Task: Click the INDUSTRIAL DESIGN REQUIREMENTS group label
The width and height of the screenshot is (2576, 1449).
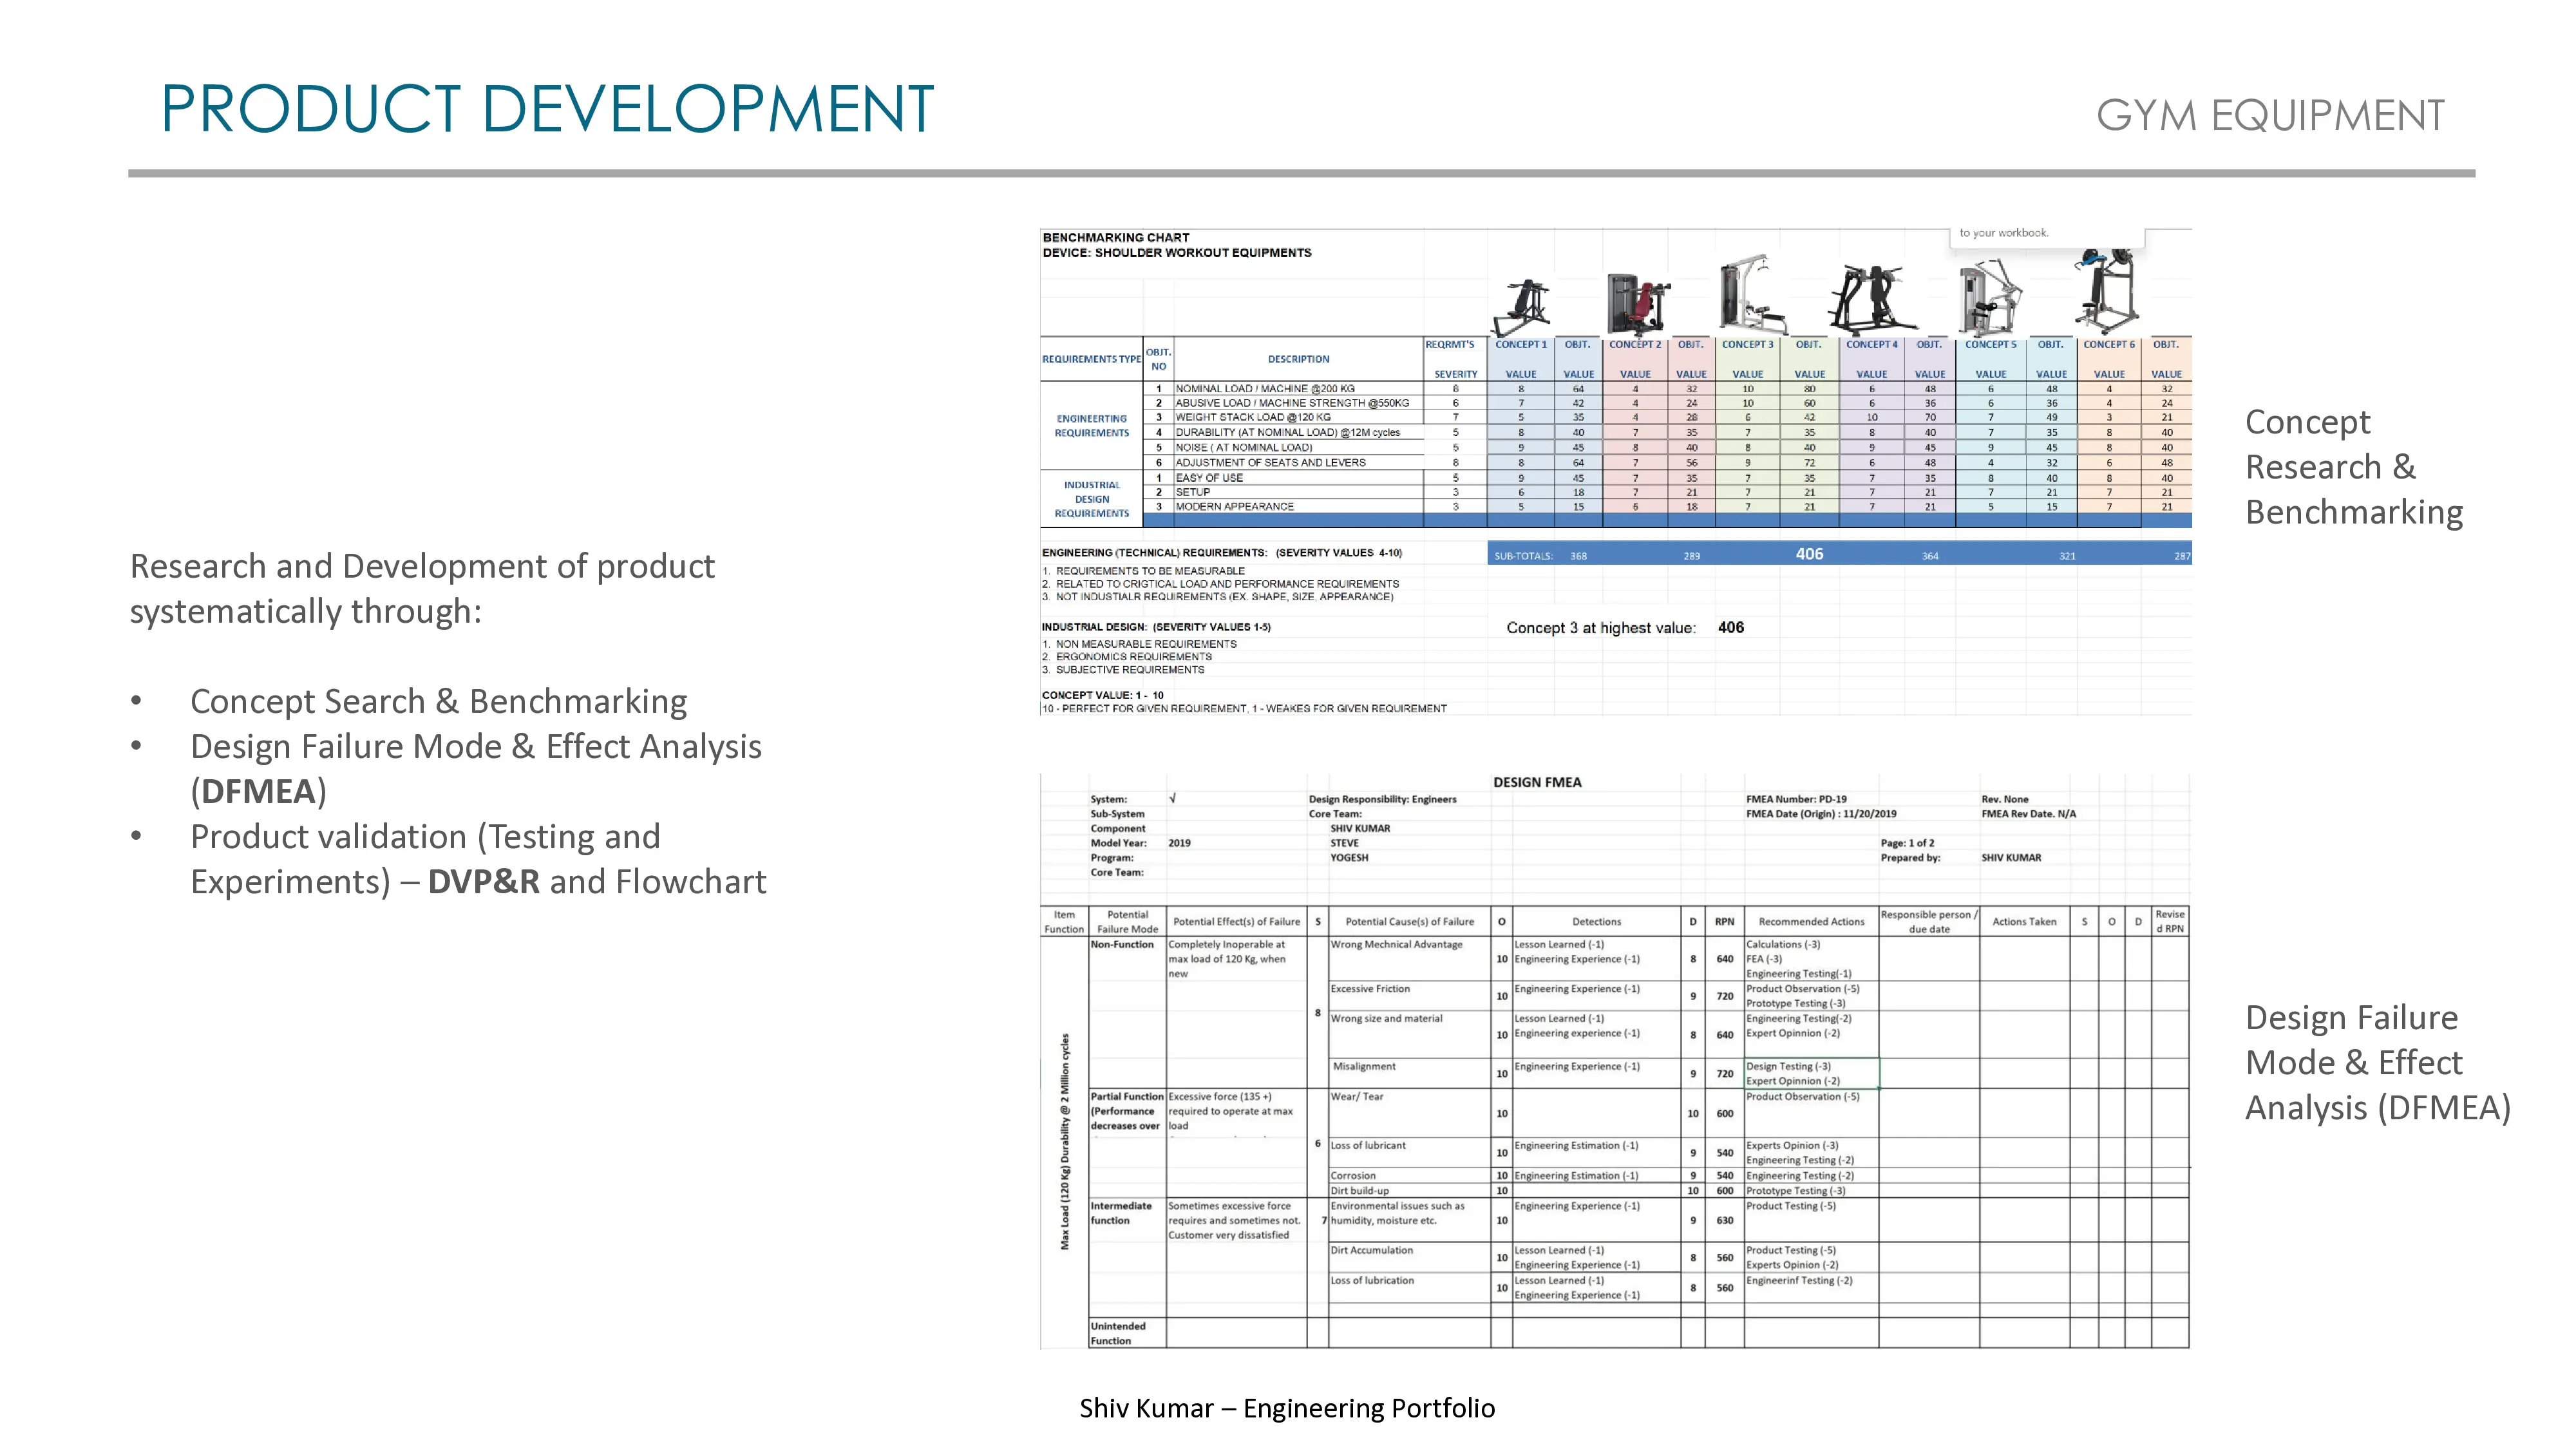Action: point(1091,499)
